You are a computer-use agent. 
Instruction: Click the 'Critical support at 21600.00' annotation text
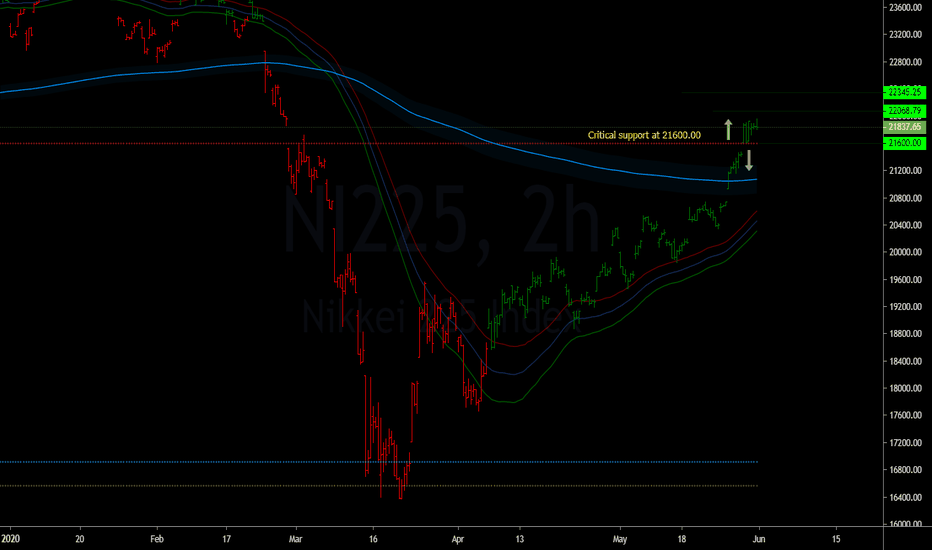644,135
